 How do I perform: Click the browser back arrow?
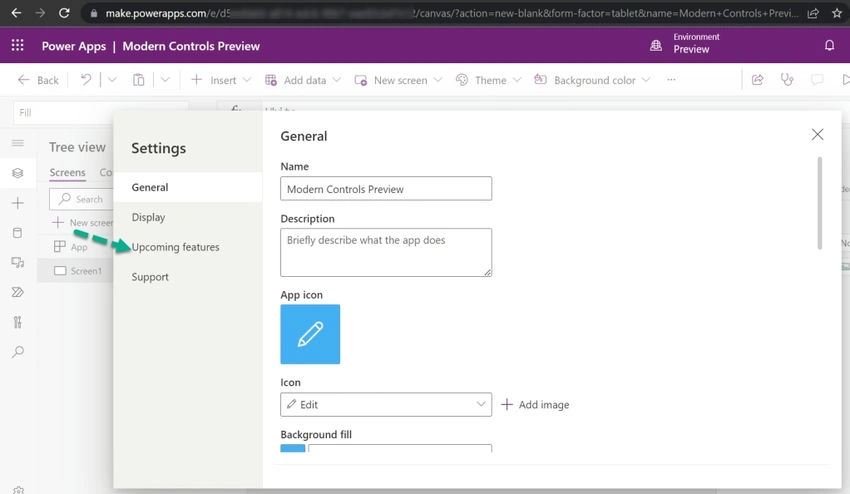[x=16, y=13]
